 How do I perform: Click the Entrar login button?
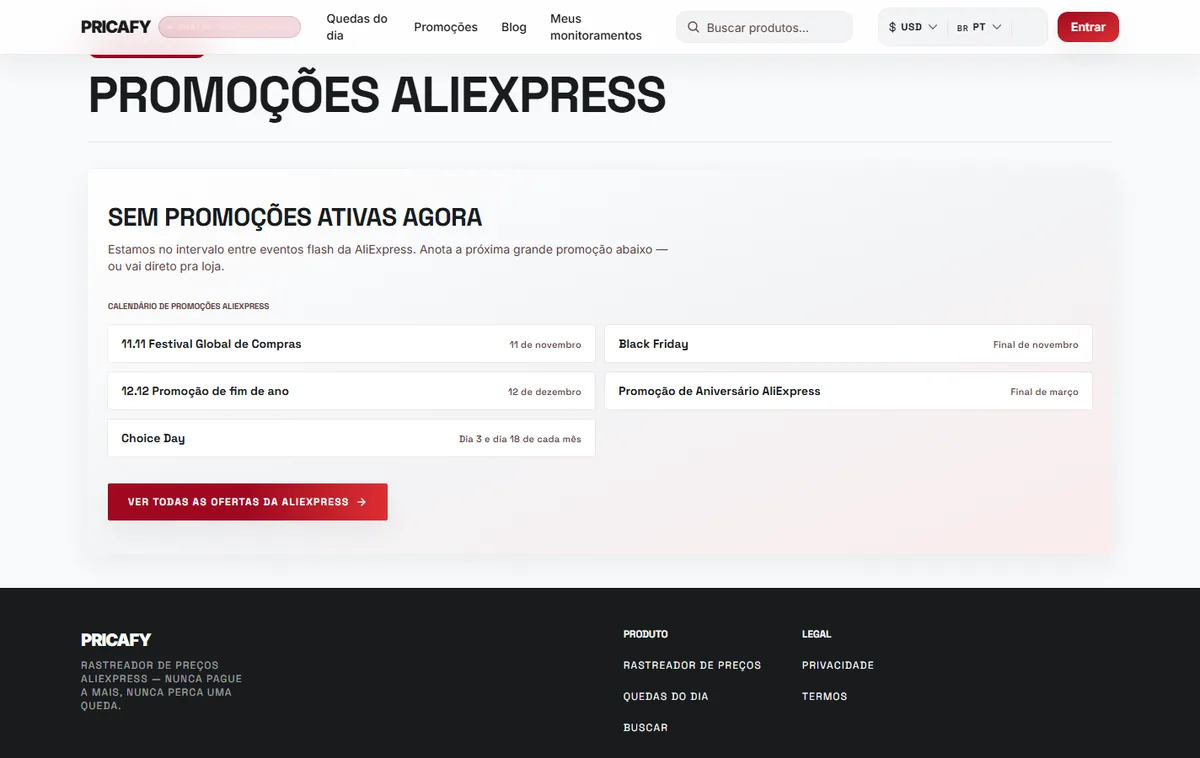point(1088,27)
